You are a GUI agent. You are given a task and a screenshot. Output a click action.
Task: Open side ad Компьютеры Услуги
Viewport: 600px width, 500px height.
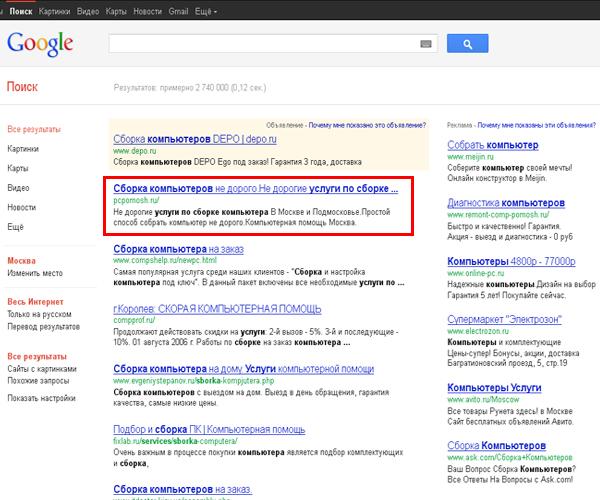click(494, 388)
